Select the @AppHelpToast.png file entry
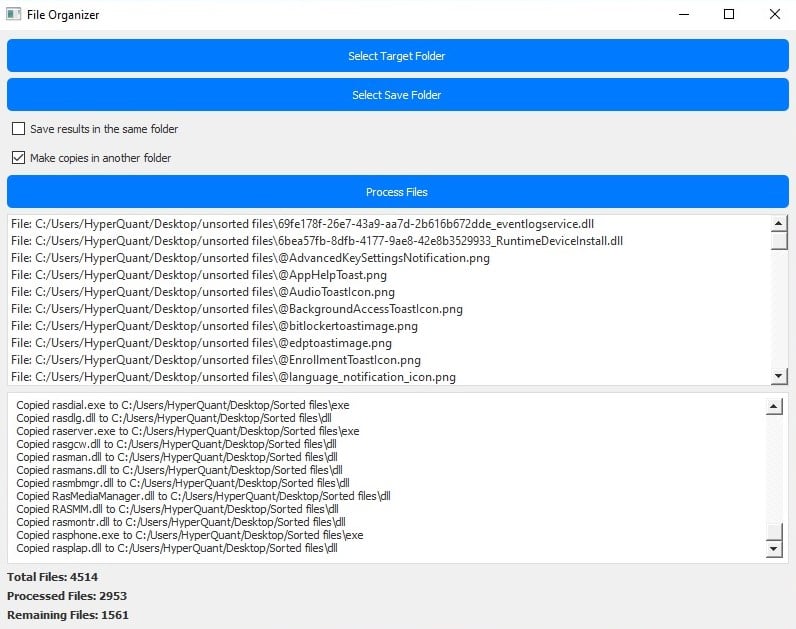Screen dimensions: 796x629 [x=198, y=275]
